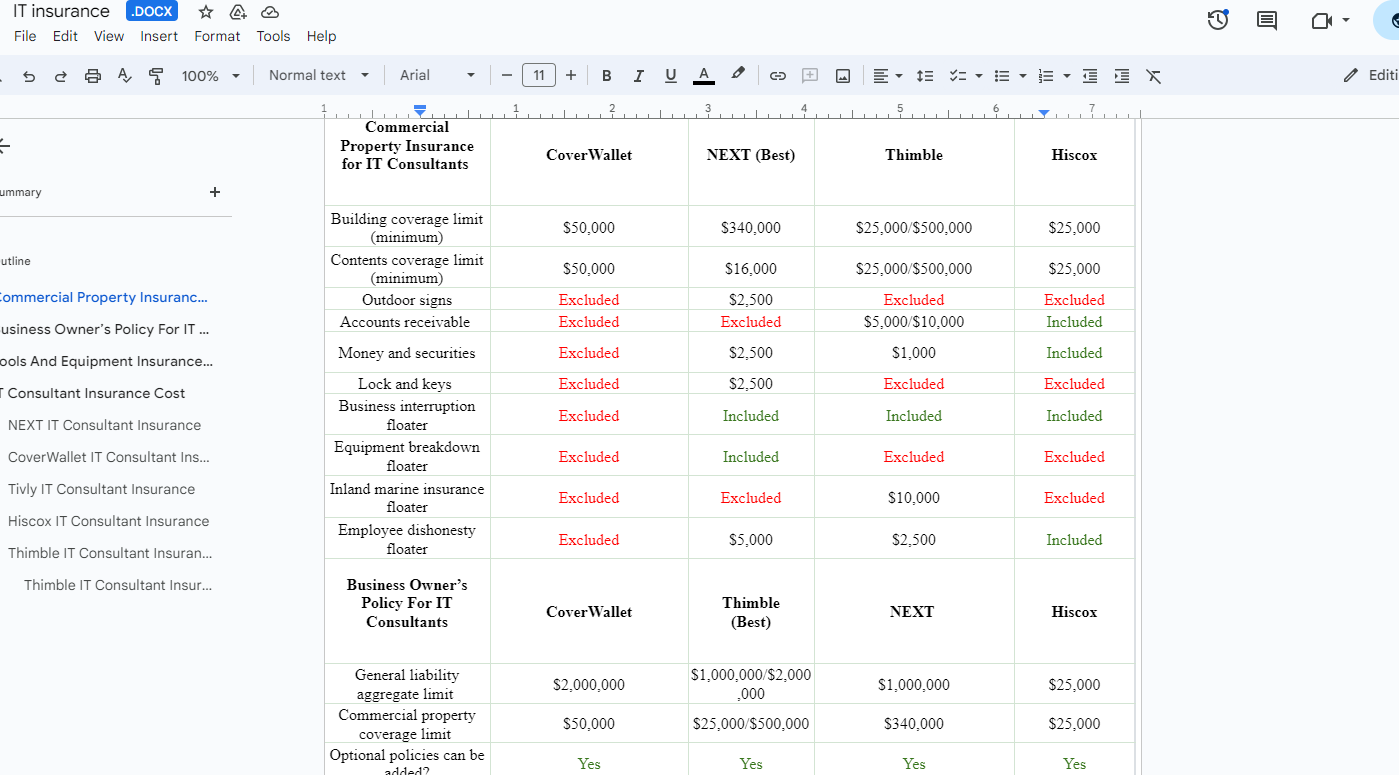The image size is (1399, 775).
Task: Click the Inland marine $10,000 cell
Action: [x=914, y=498]
